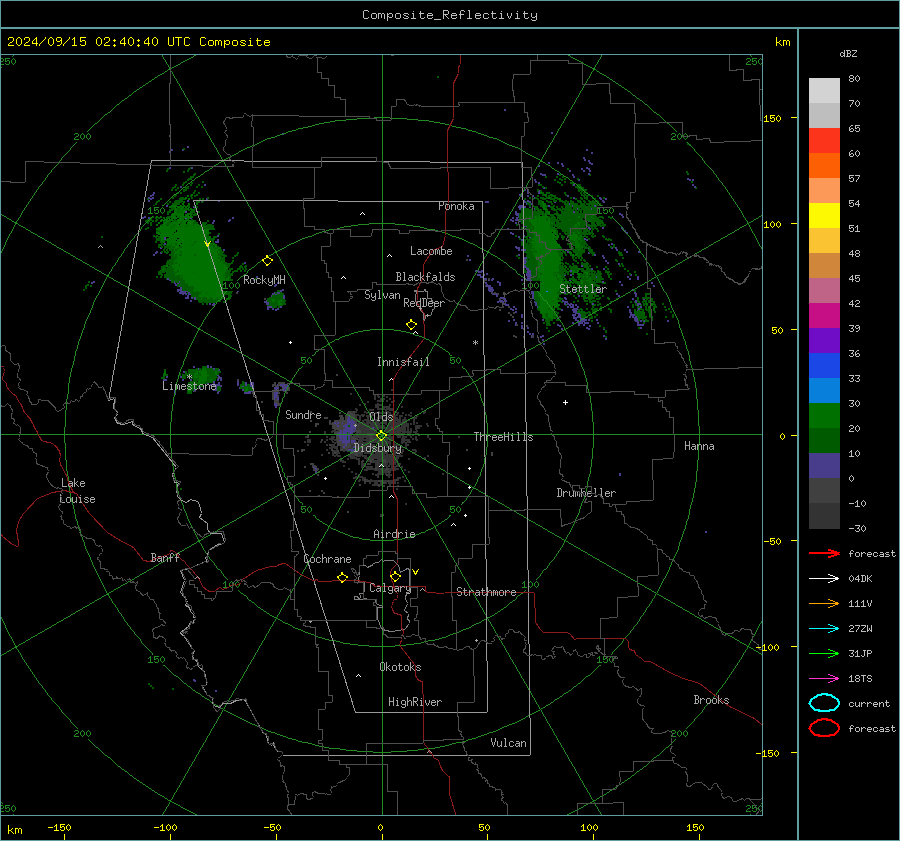This screenshot has width=900, height=841.
Task: Click the cyan 'current' ellipse legend icon
Action: pos(824,703)
